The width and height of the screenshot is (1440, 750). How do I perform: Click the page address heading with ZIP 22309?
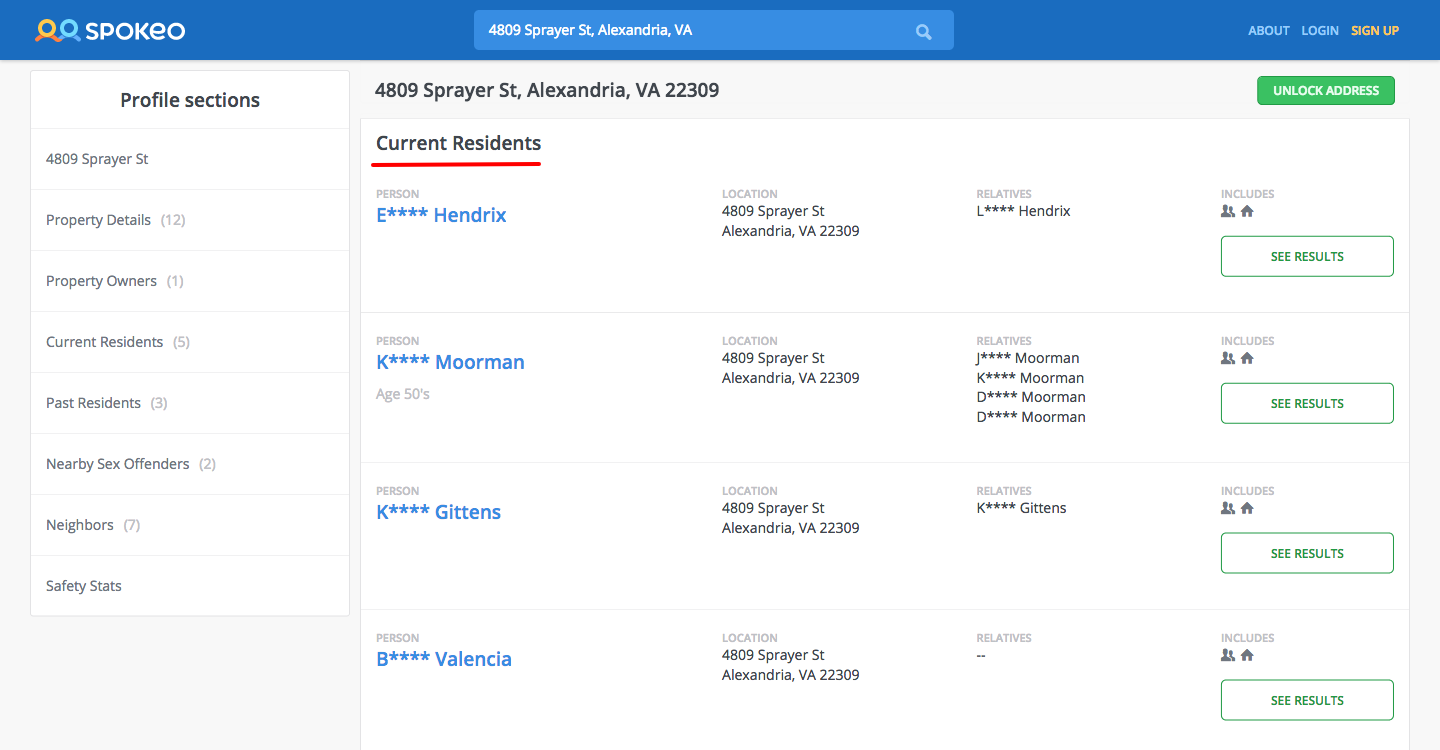[x=547, y=90]
